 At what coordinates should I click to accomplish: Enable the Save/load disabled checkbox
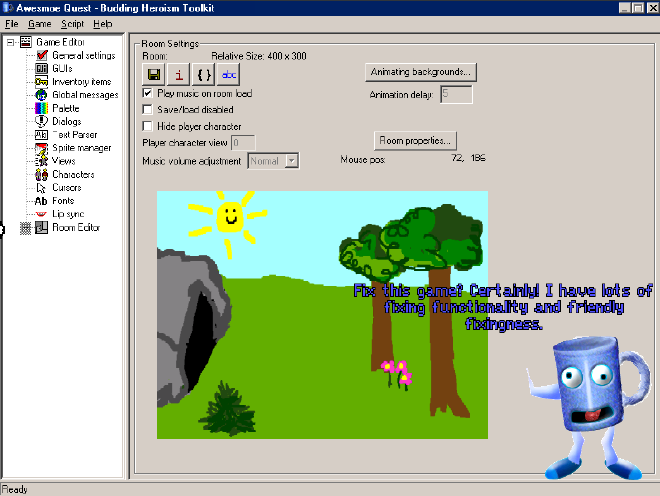[x=148, y=109]
